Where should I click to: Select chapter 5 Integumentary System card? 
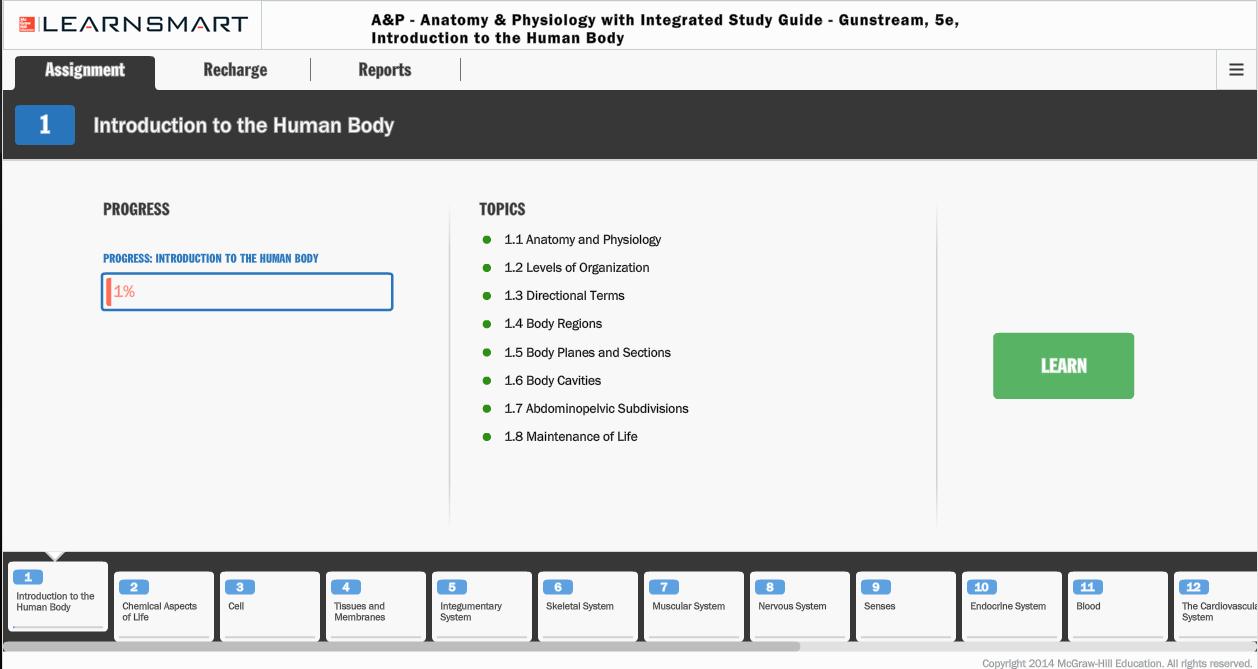(x=482, y=605)
